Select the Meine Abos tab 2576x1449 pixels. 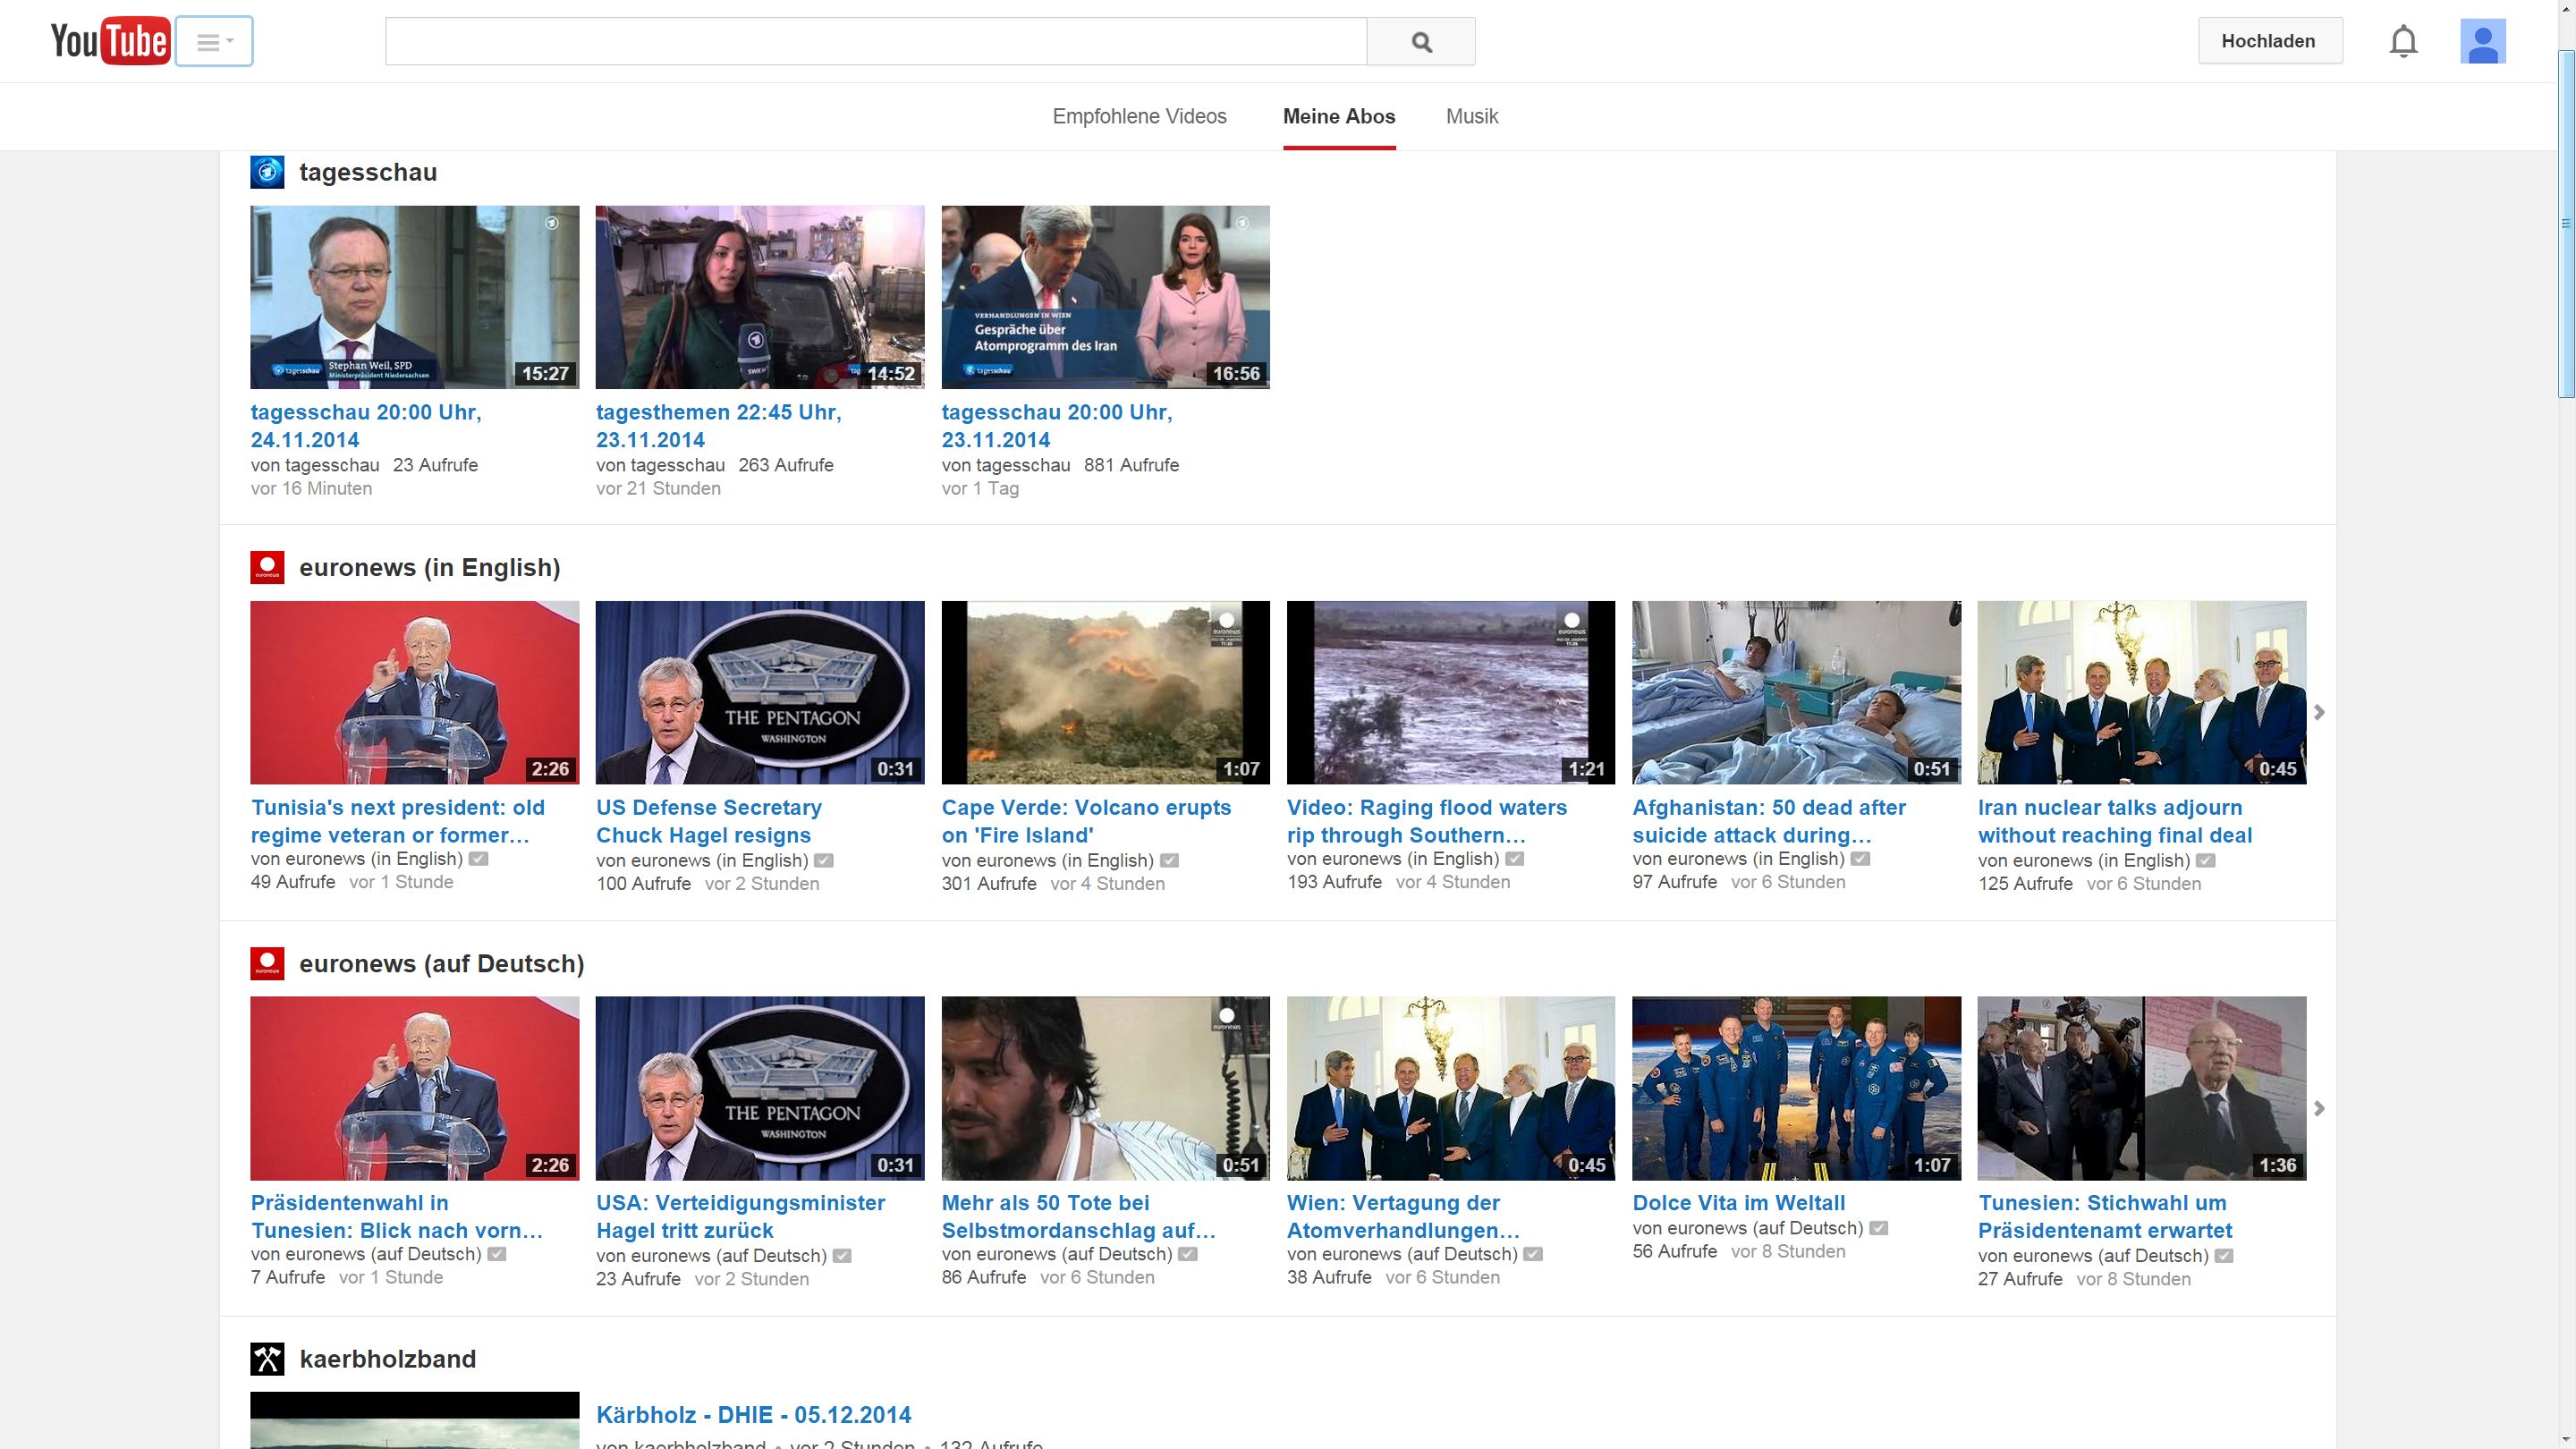(x=1338, y=116)
